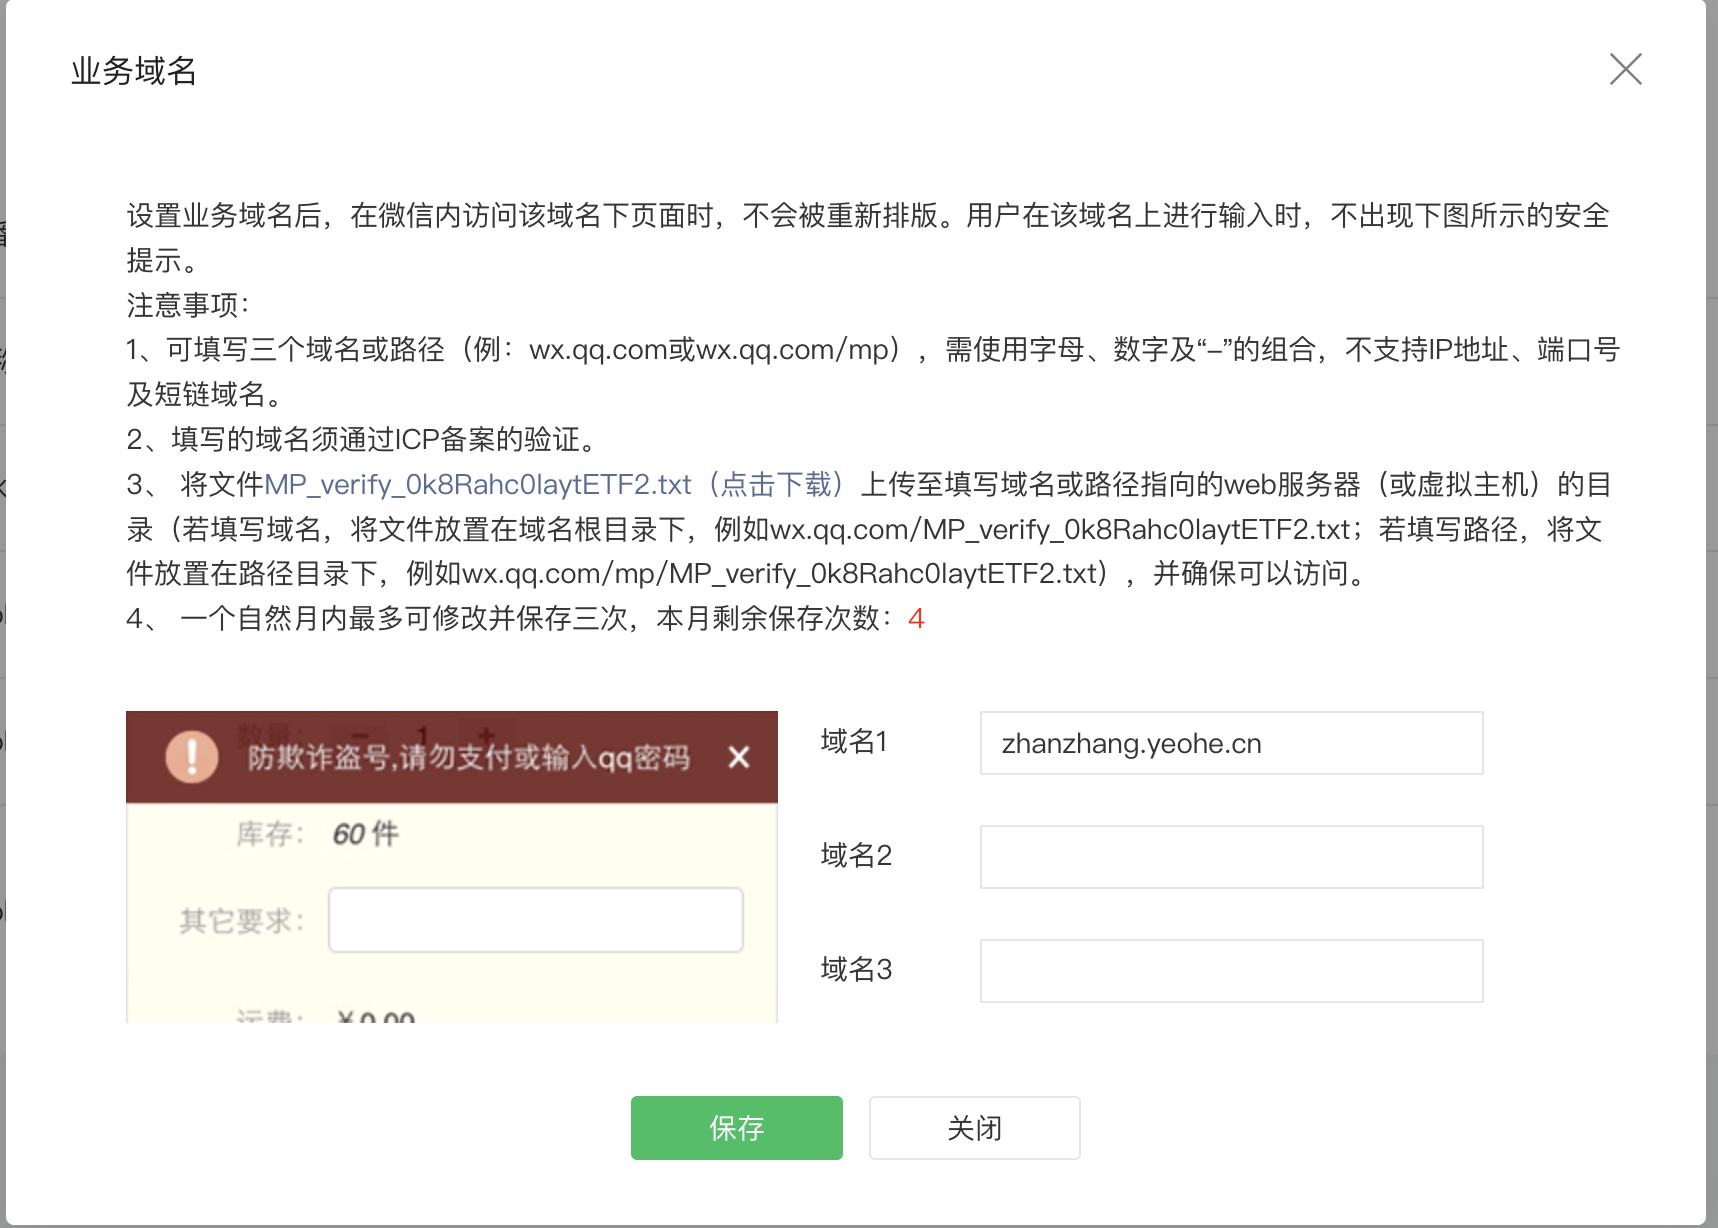The height and width of the screenshot is (1228, 1718).
Task: Close the 业务域名 dialog with the X icon
Action: click(x=1625, y=69)
